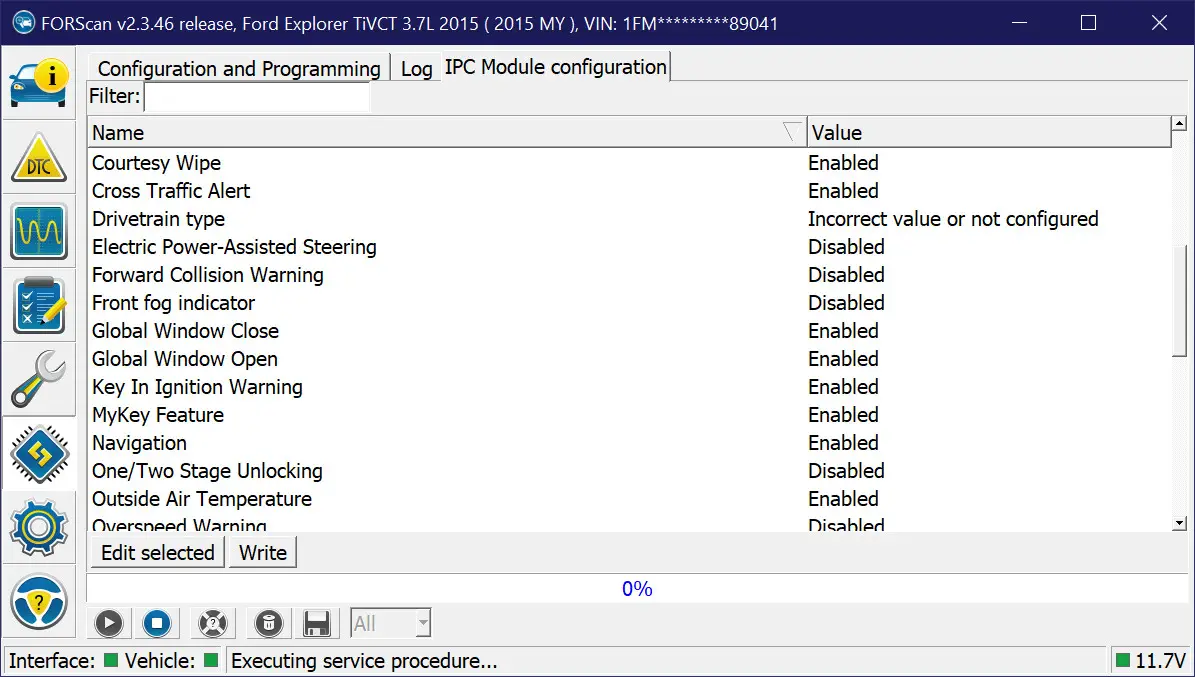The width and height of the screenshot is (1195, 677).
Task: Open the help steering wheel section
Action: pyautogui.click(x=39, y=602)
